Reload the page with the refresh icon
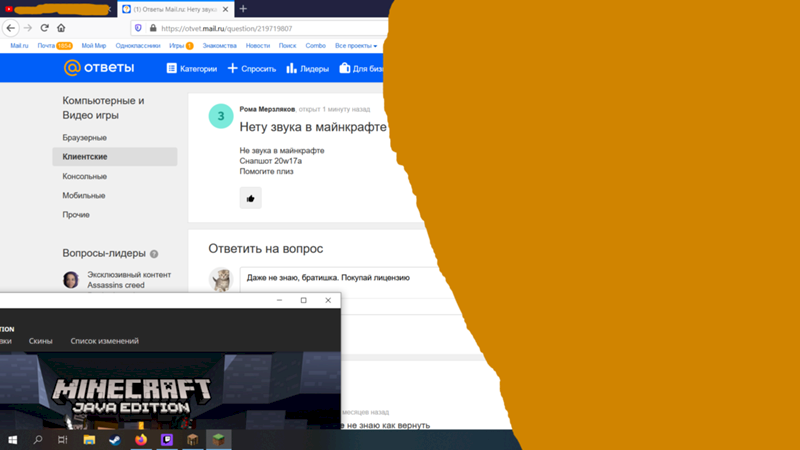This screenshot has width=800, height=450. pyautogui.click(x=44, y=28)
